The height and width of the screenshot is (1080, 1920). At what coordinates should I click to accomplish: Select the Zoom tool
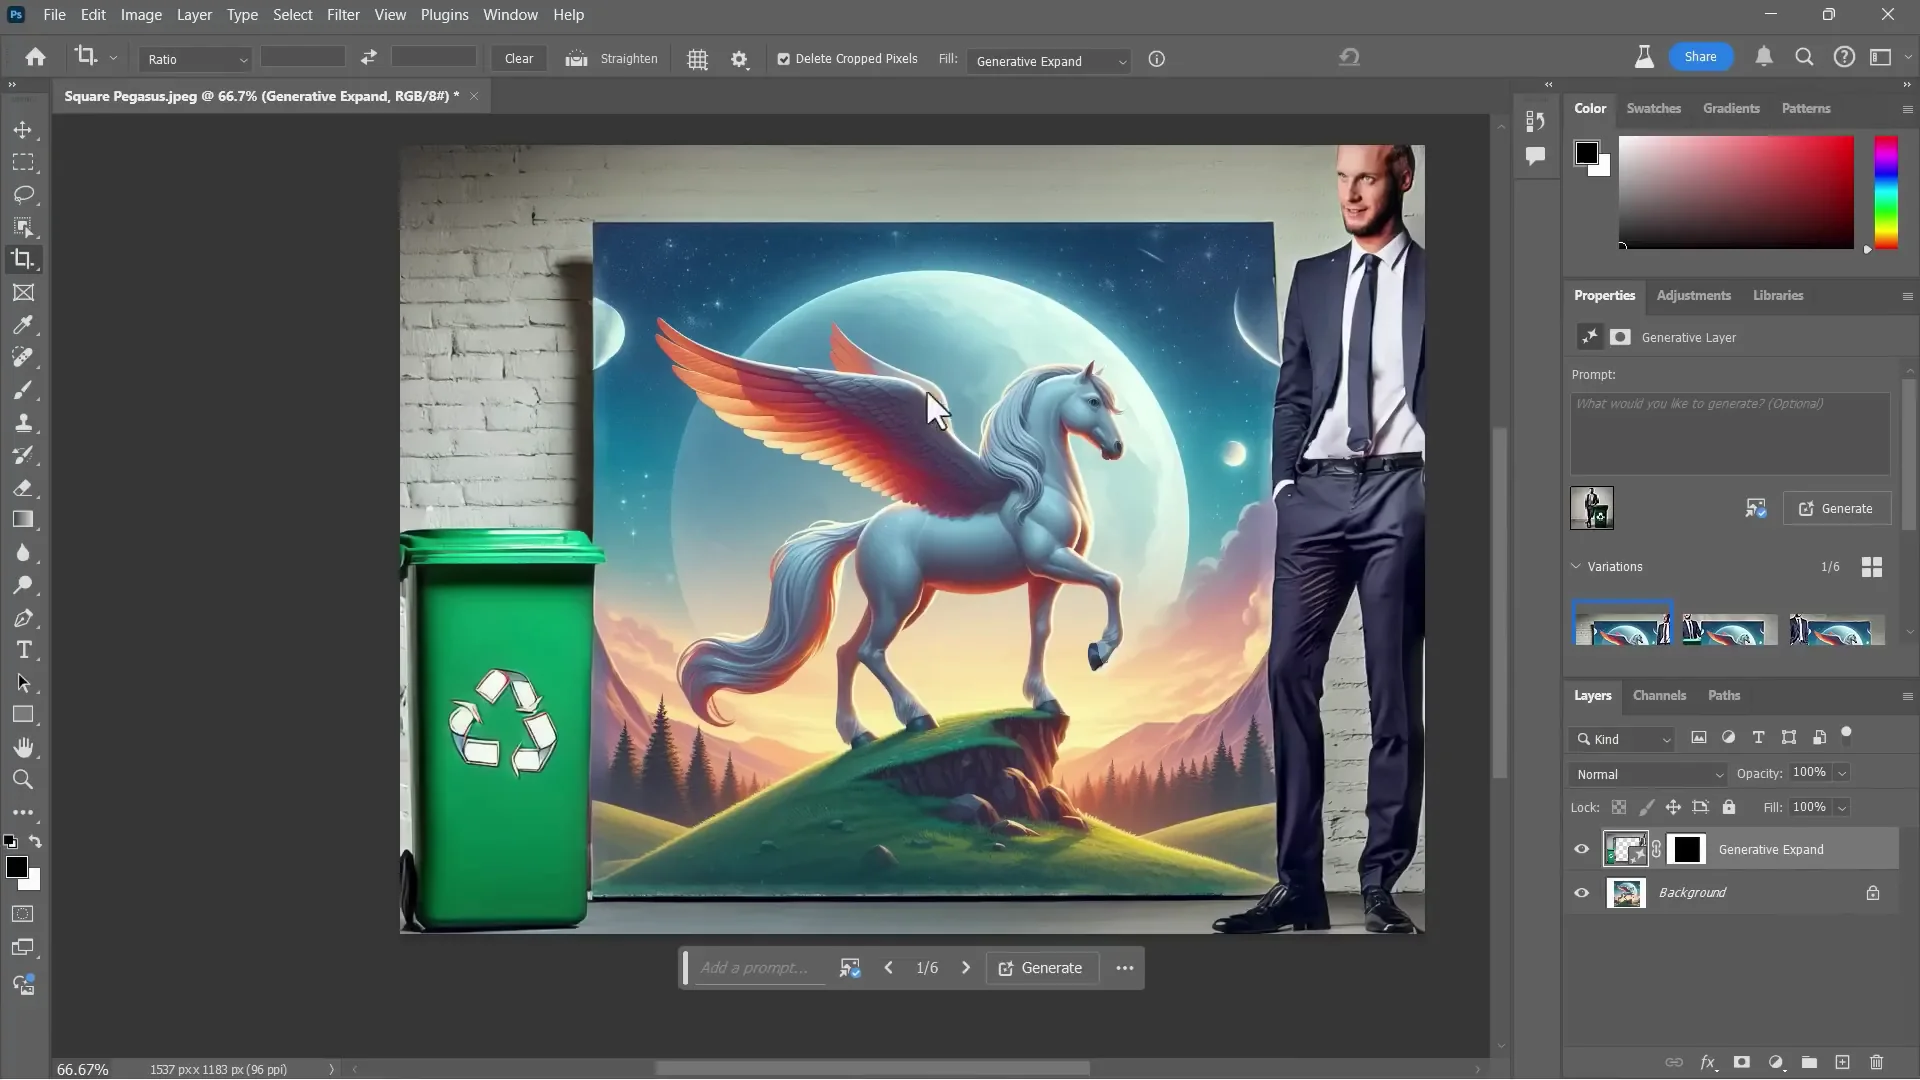click(24, 779)
